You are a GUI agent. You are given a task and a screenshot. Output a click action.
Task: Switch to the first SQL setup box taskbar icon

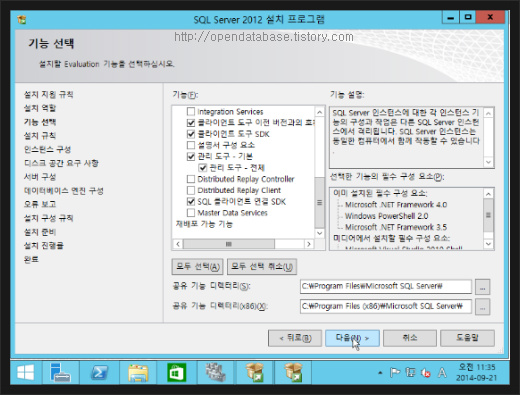pyautogui.click(x=255, y=372)
